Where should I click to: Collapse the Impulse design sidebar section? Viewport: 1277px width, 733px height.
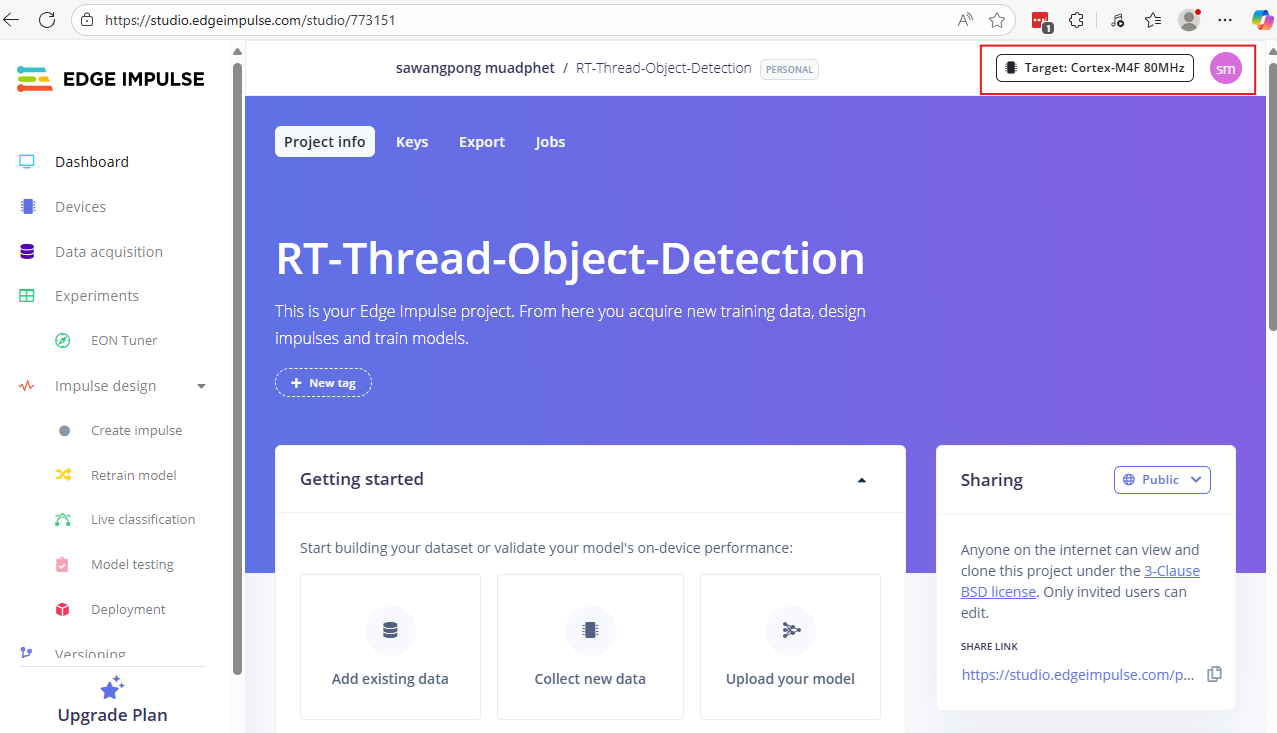[x=201, y=386]
